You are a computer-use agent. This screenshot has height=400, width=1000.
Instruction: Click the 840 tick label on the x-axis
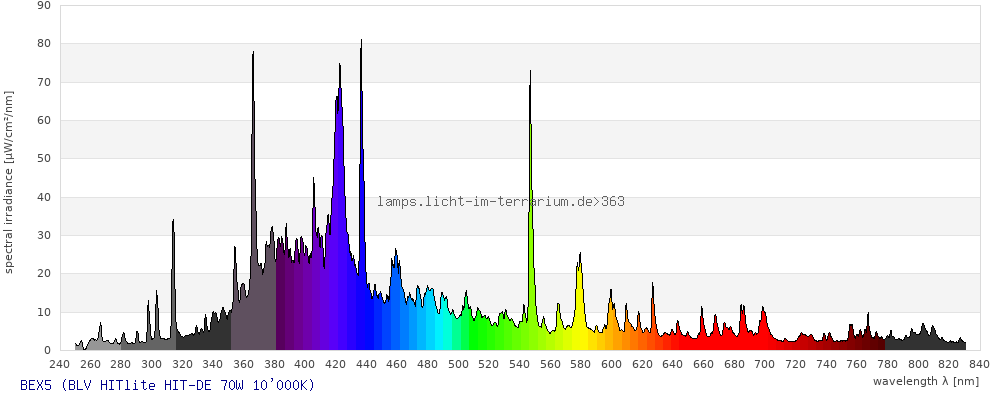pos(980,364)
